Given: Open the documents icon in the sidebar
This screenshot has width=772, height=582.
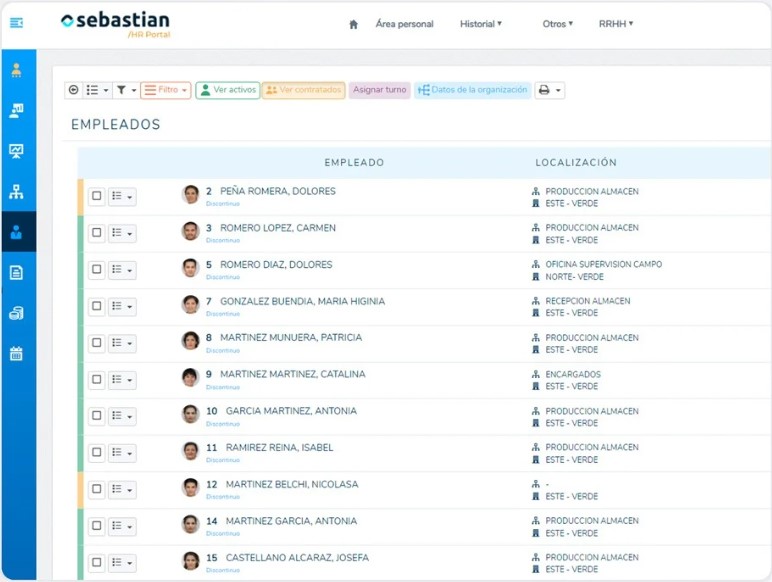Looking at the screenshot, I should click(x=16, y=272).
